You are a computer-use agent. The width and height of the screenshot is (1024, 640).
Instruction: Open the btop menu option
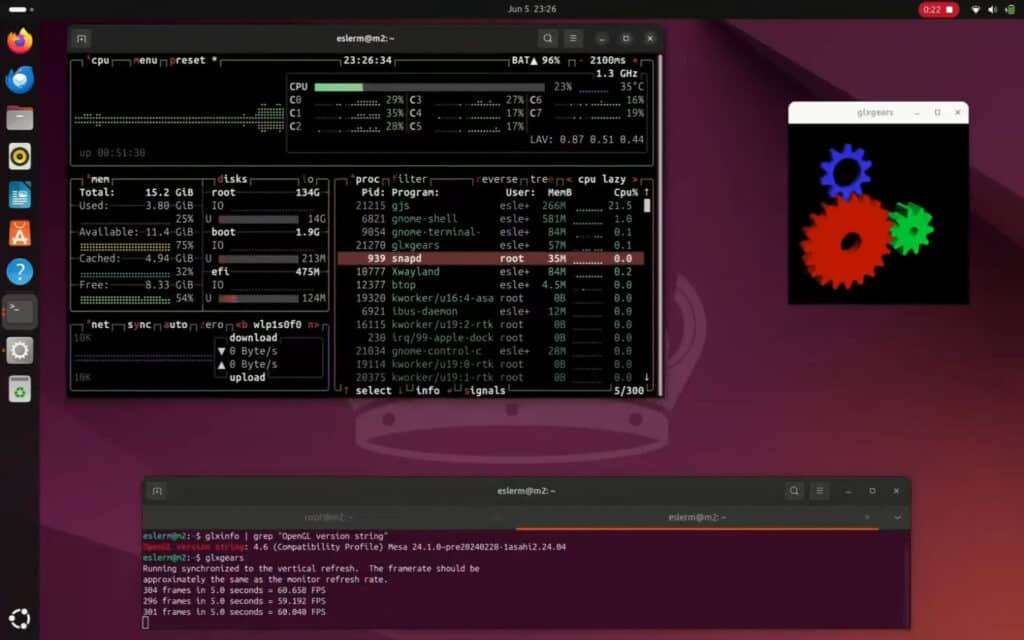138,60
